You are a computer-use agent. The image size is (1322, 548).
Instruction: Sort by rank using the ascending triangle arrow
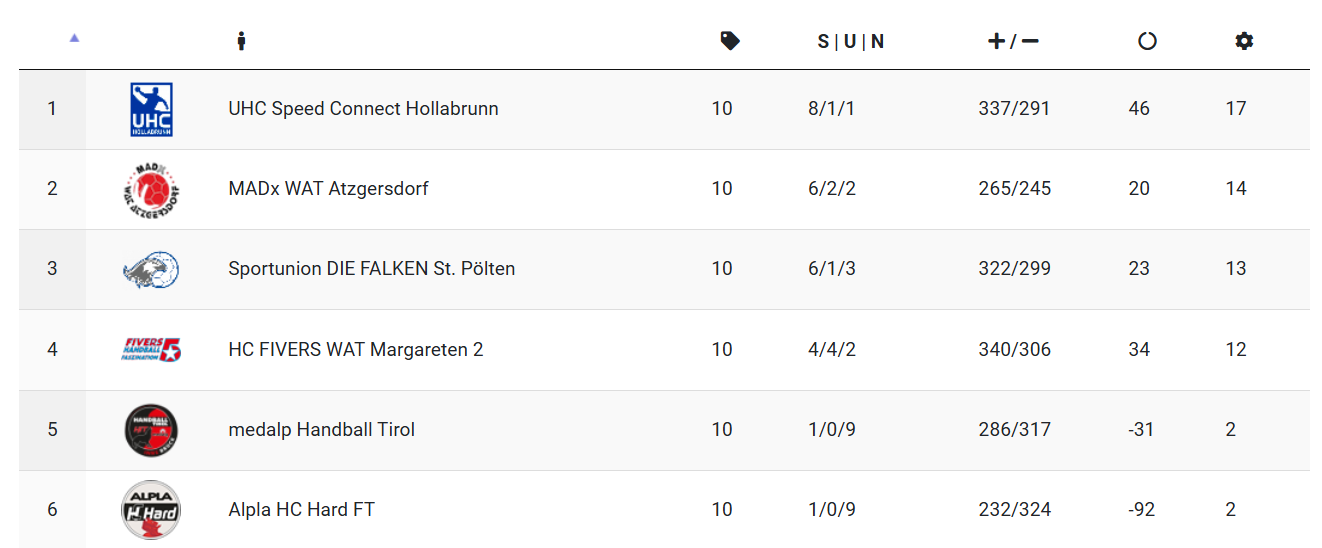coord(74,38)
